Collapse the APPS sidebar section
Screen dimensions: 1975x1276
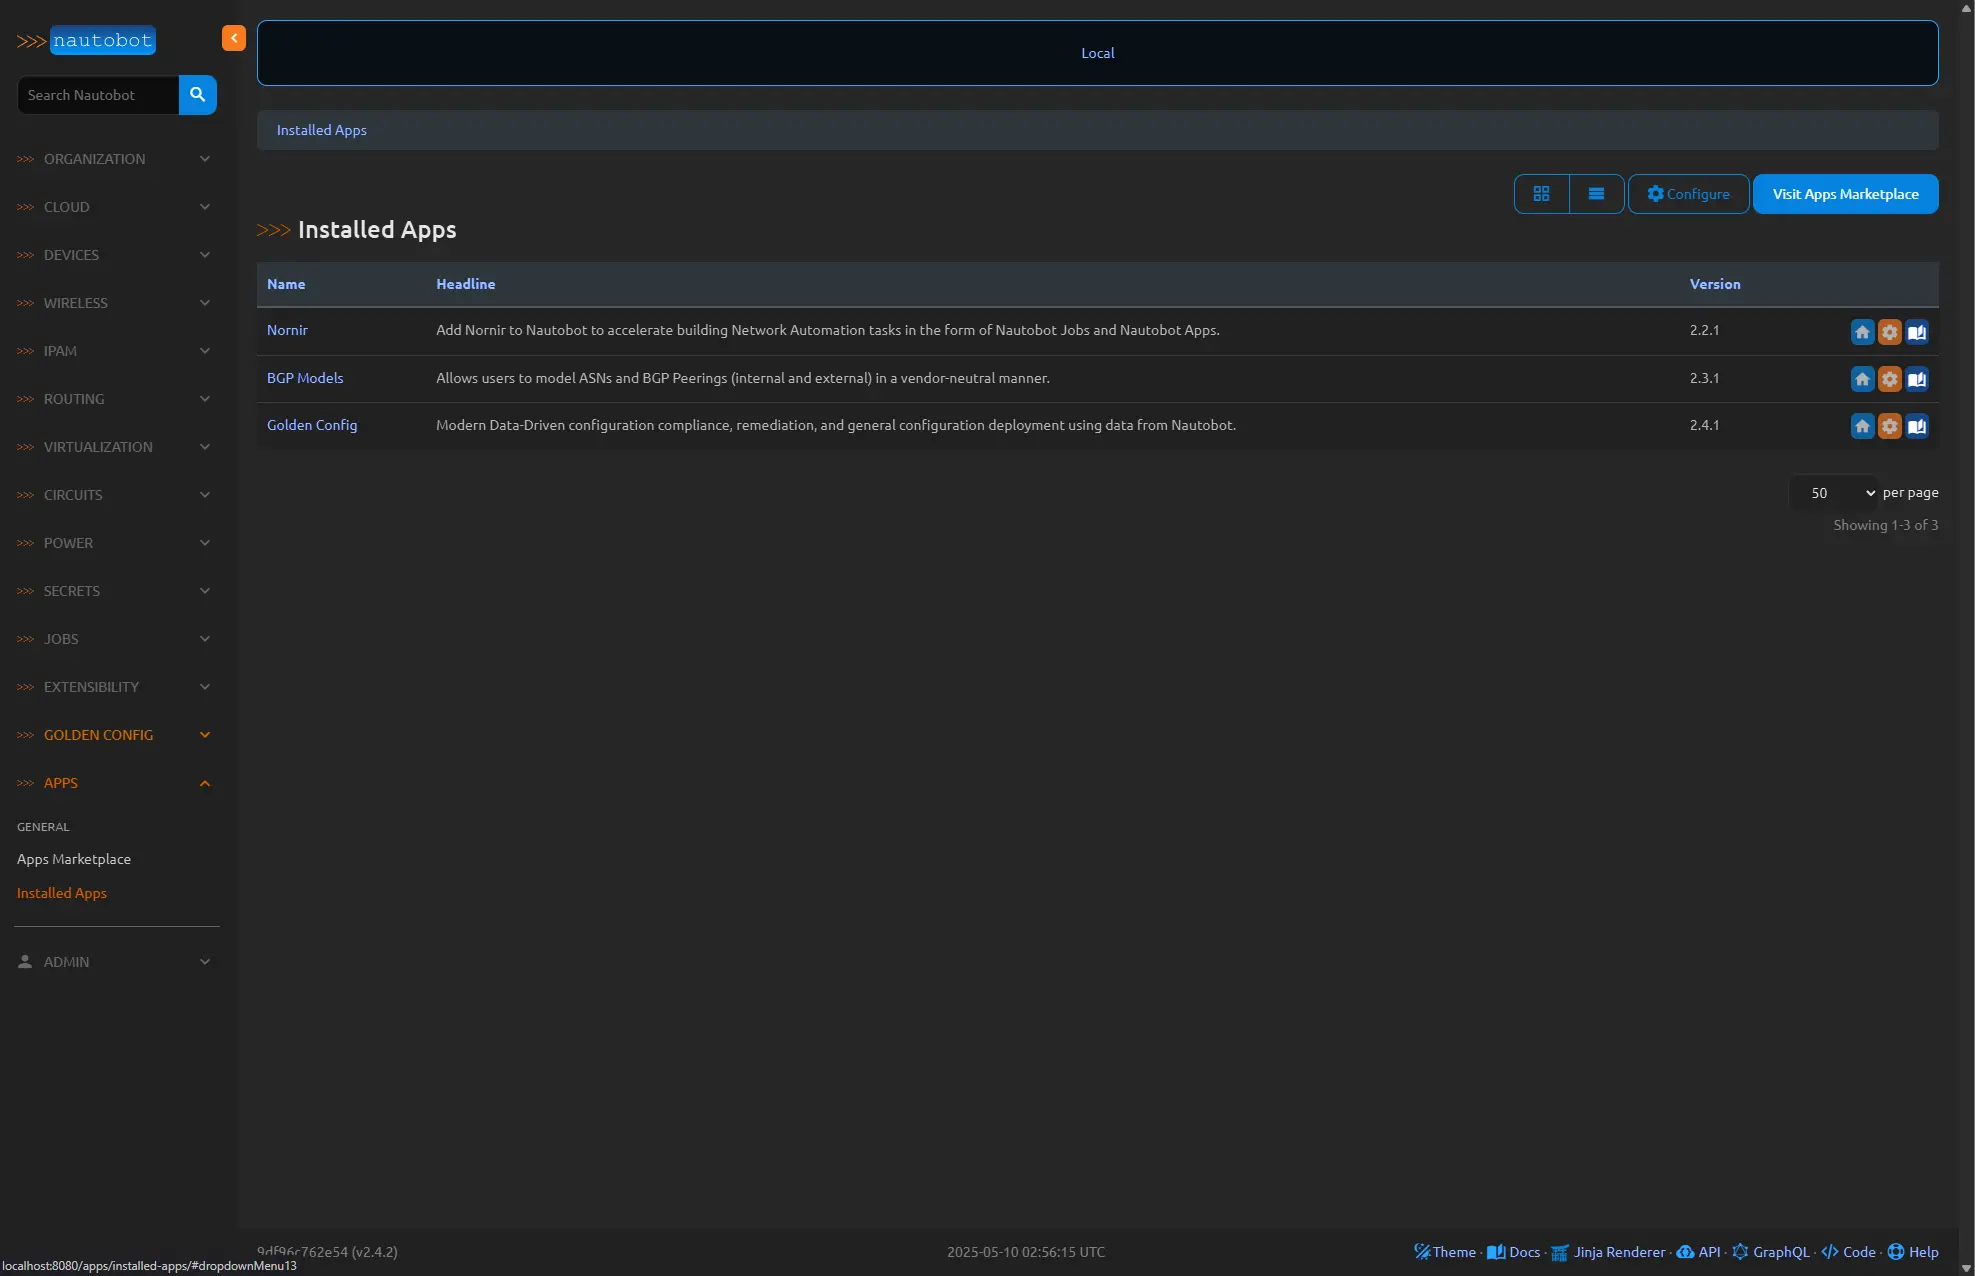coord(114,783)
